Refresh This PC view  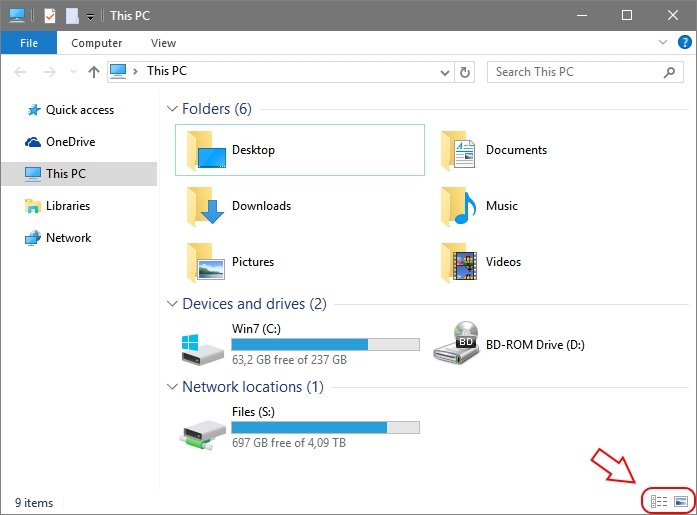[x=465, y=72]
